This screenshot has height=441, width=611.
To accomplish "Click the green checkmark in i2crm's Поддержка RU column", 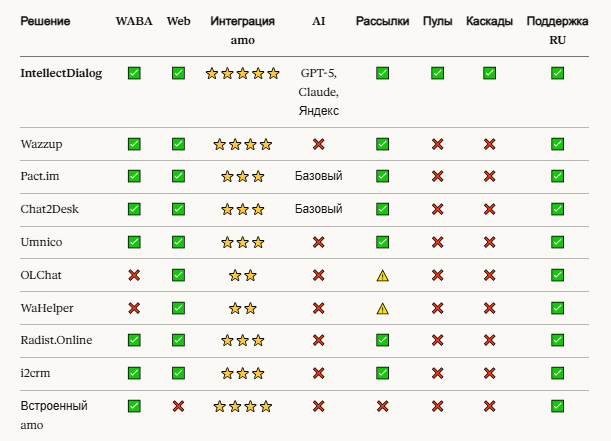I will click(557, 373).
